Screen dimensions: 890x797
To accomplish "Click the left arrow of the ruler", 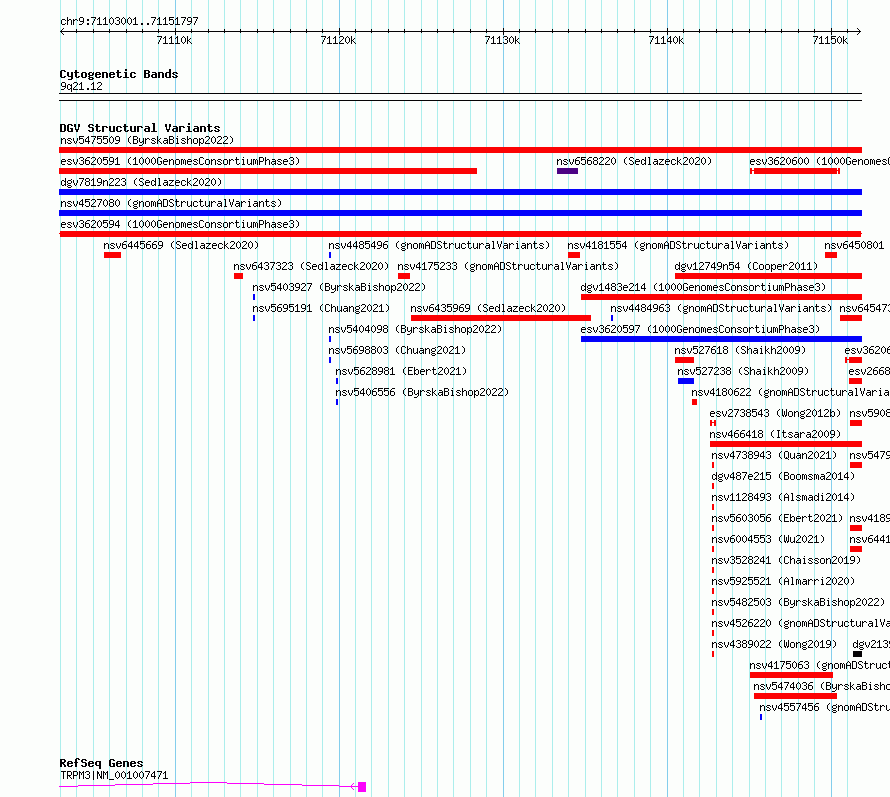I will coord(62,31).
